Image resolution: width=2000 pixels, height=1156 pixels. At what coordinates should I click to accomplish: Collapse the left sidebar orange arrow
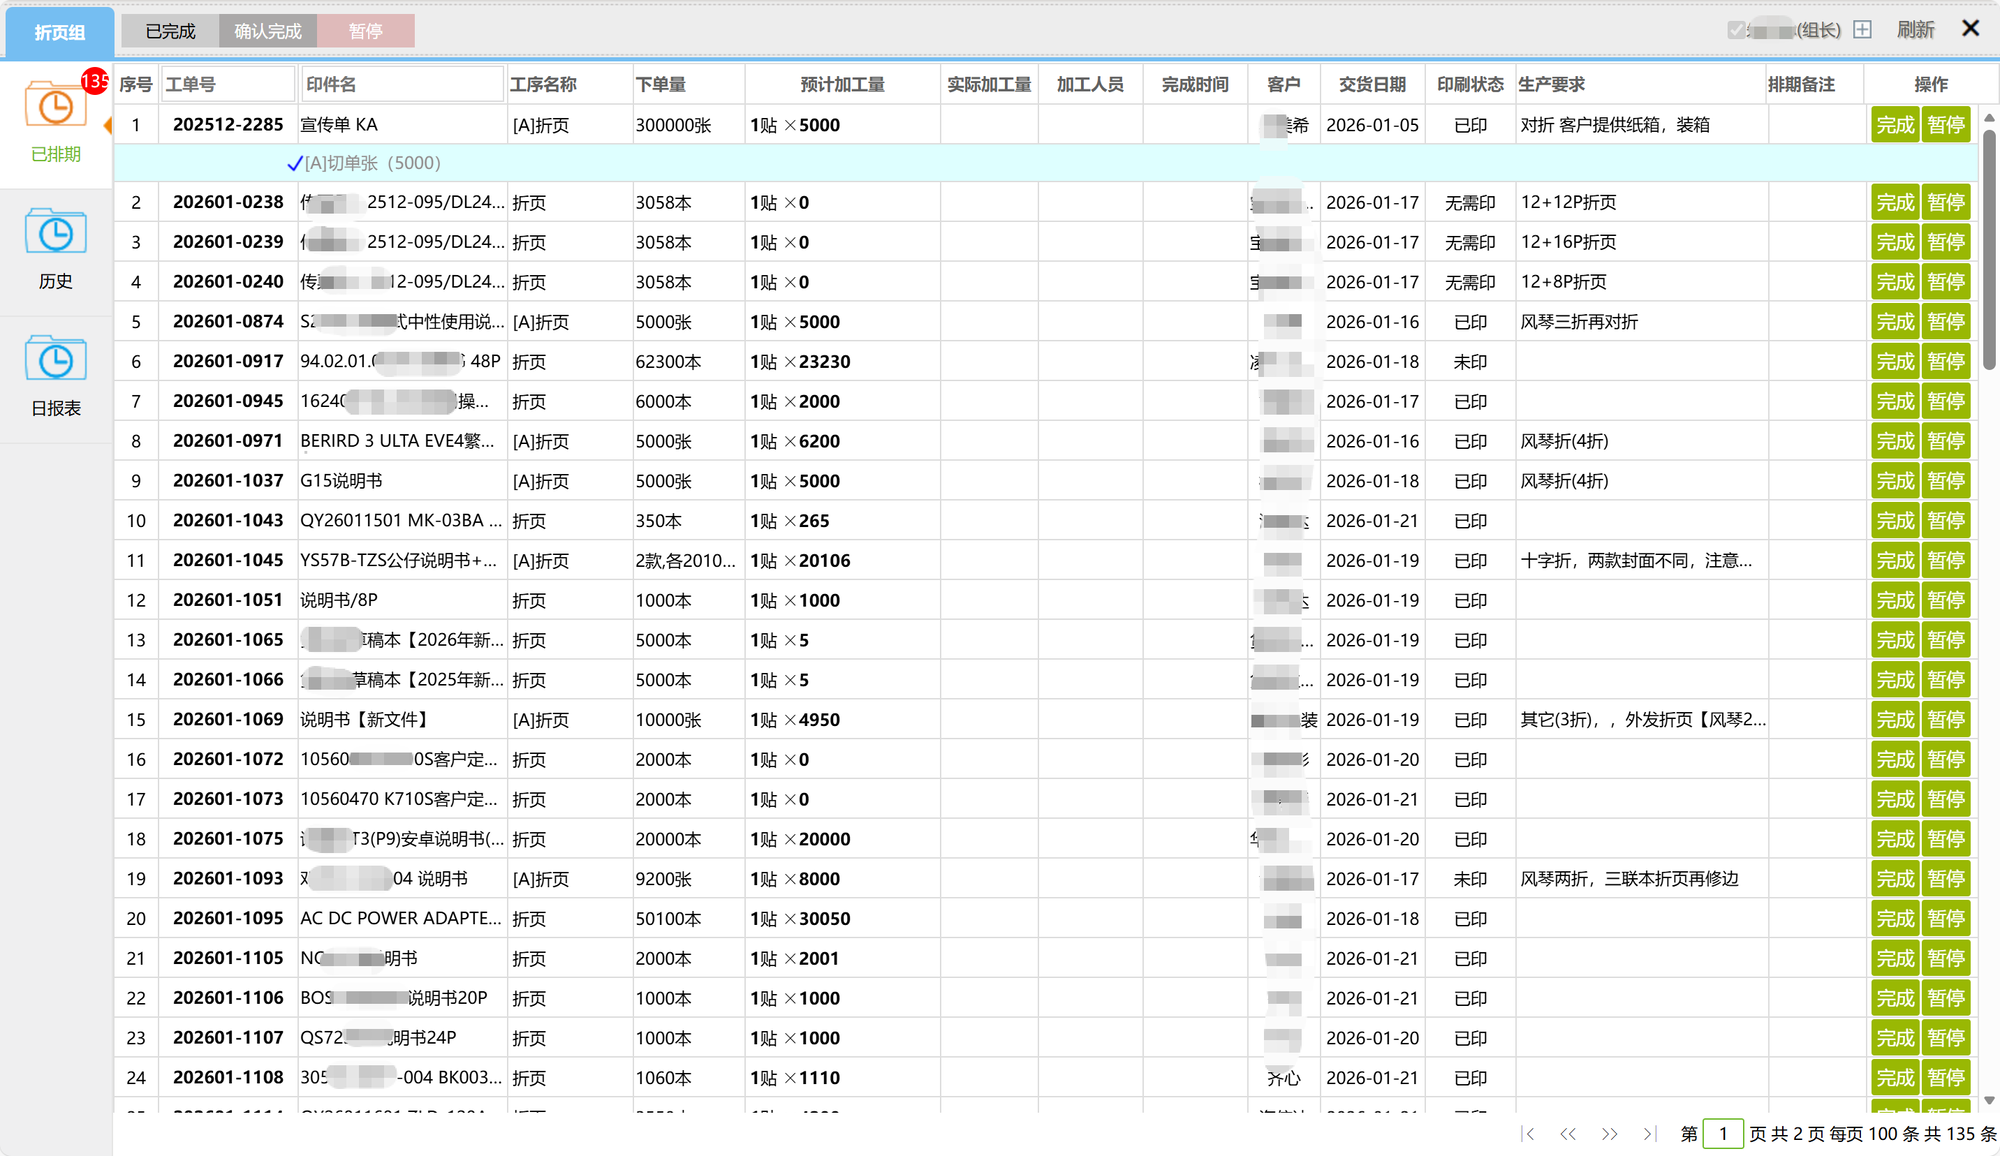click(107, 125)
